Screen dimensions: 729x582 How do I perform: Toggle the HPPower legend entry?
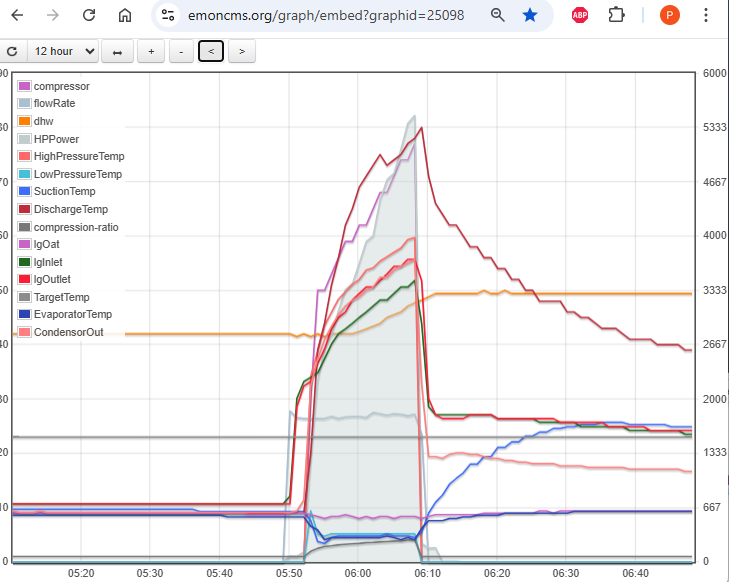point(56,139)
